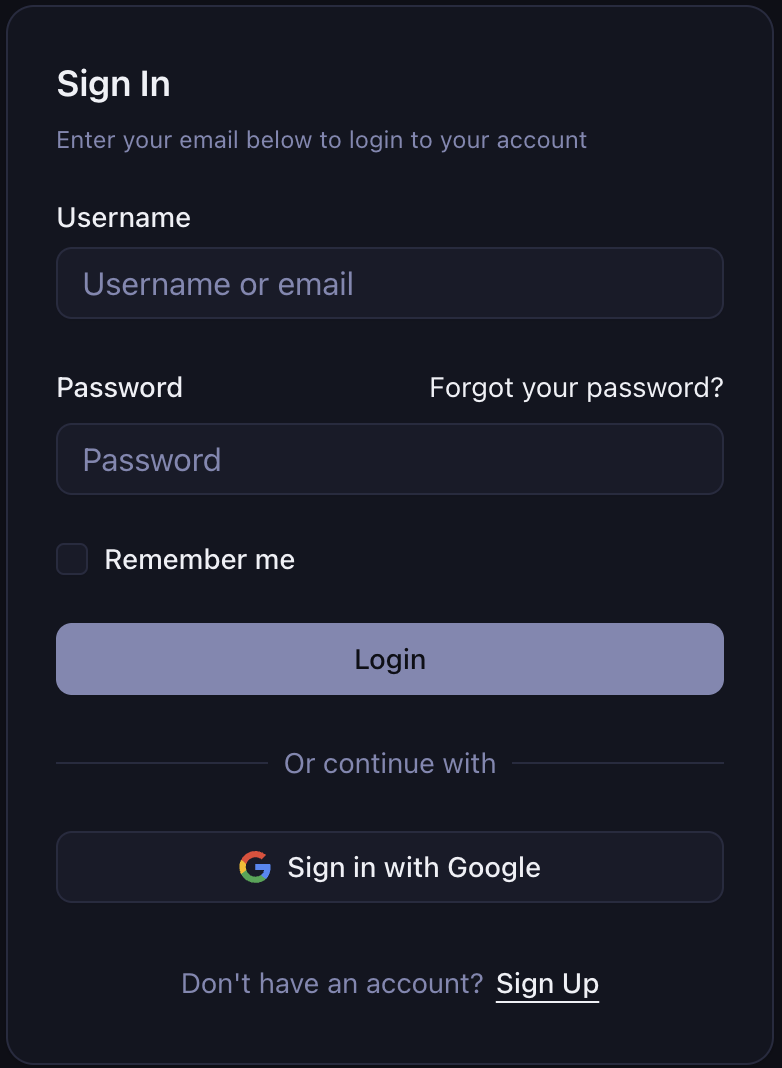Click the "Or continue with" divider text
Viewport: 782px width, 1068px height.
click(x=390, y=763)
